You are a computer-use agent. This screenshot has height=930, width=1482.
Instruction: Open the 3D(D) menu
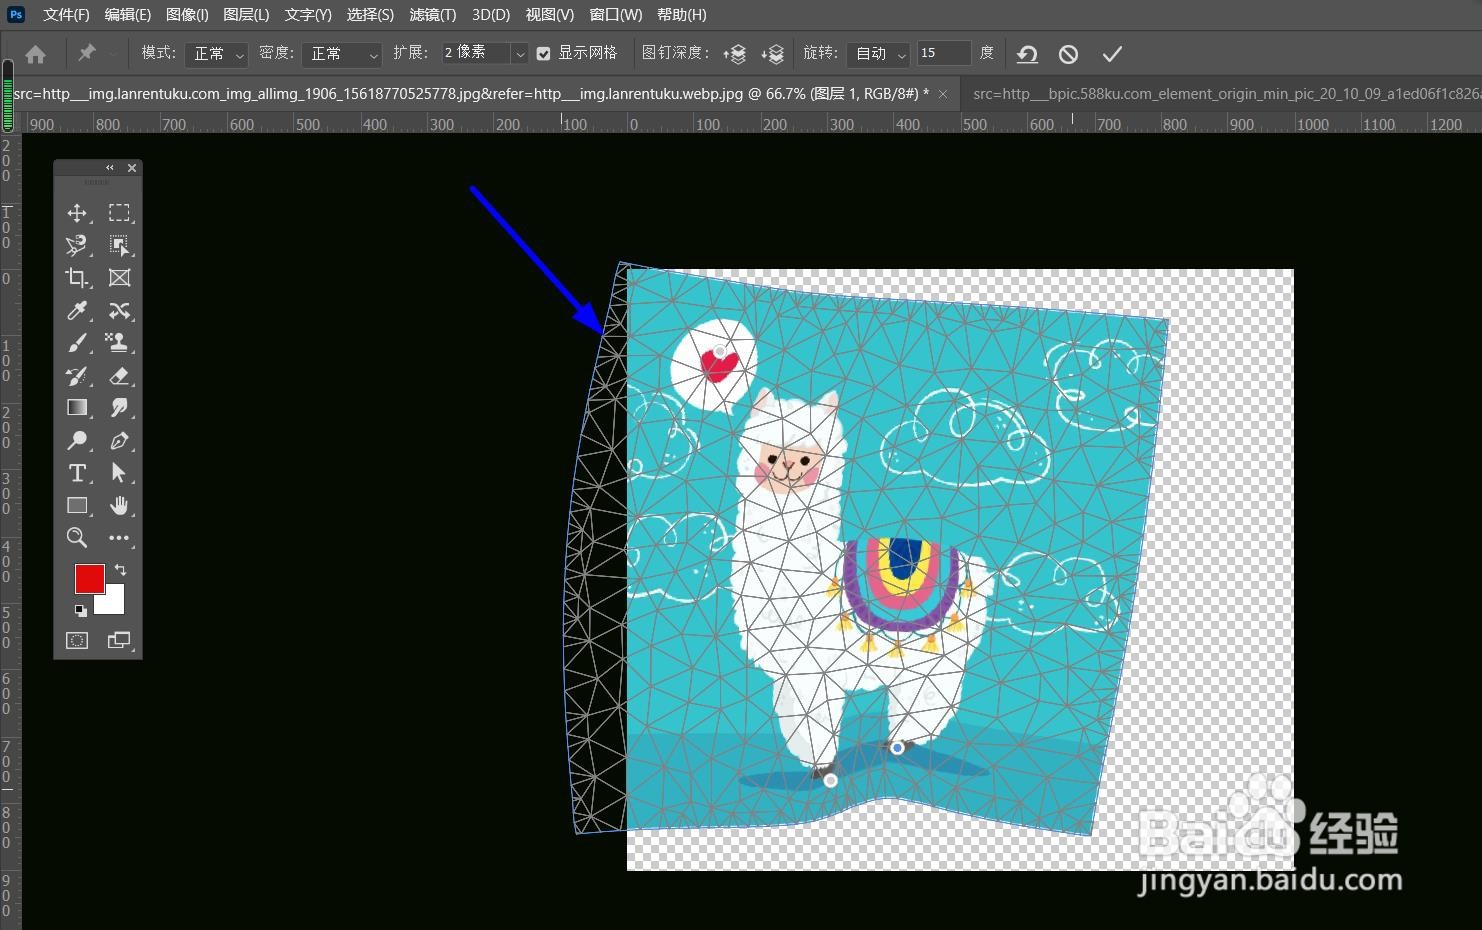(491, 14)
